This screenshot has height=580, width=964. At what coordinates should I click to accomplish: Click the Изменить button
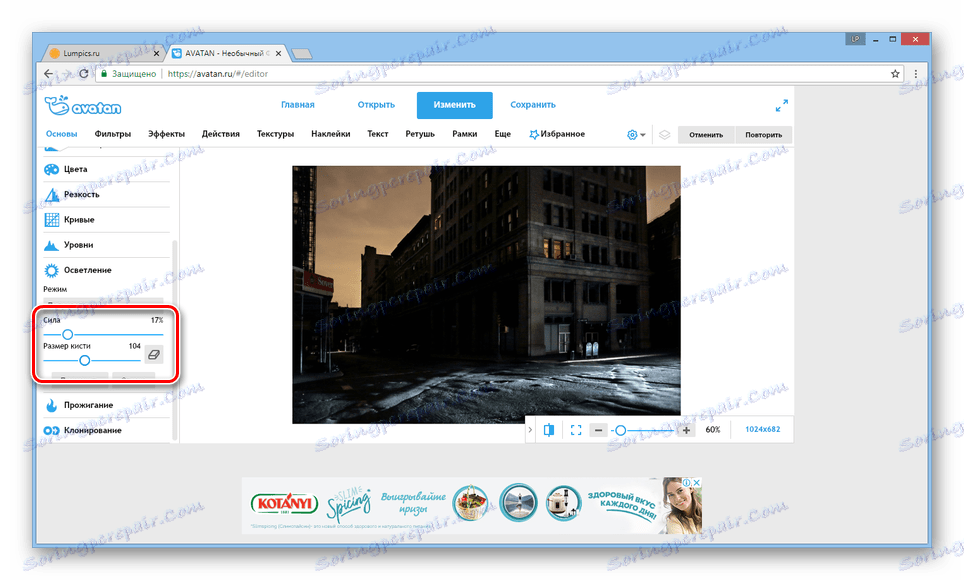tap(454, 105)
